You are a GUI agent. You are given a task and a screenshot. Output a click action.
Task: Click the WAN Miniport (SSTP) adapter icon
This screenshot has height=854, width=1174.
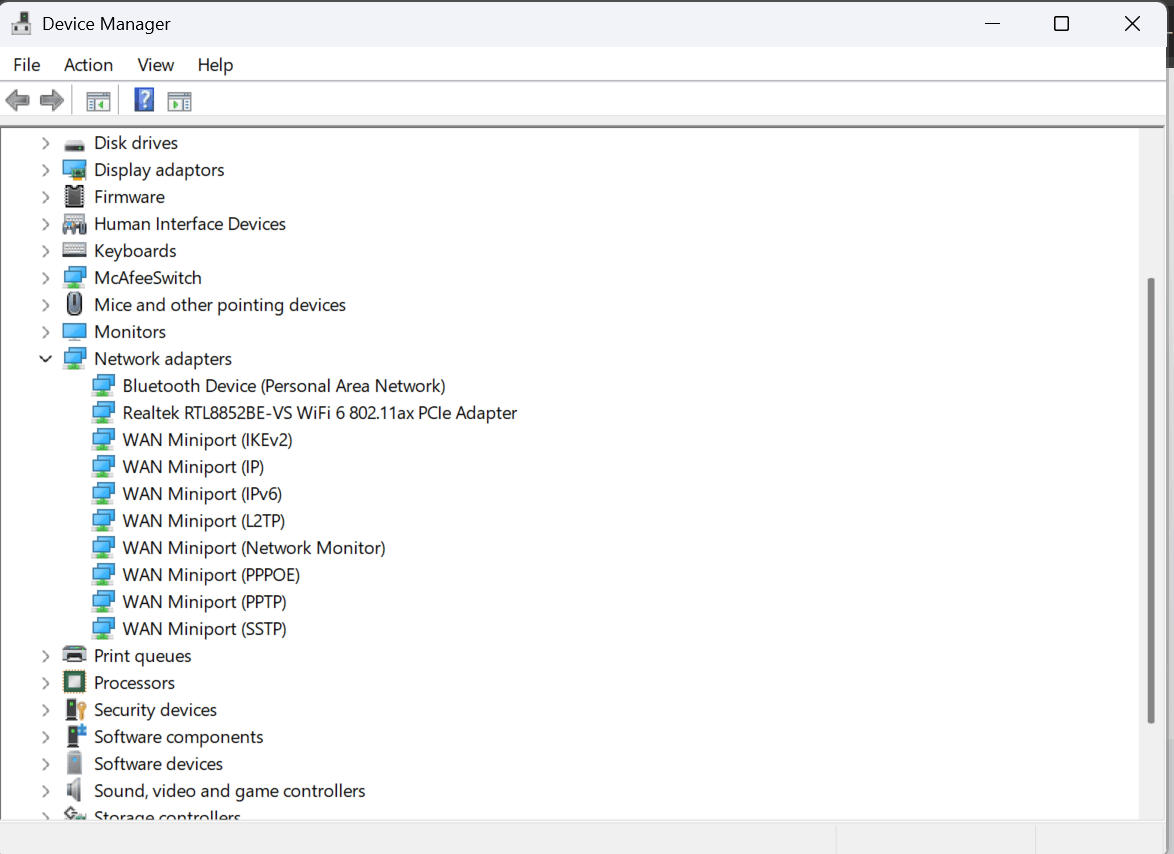pos(103,628)
